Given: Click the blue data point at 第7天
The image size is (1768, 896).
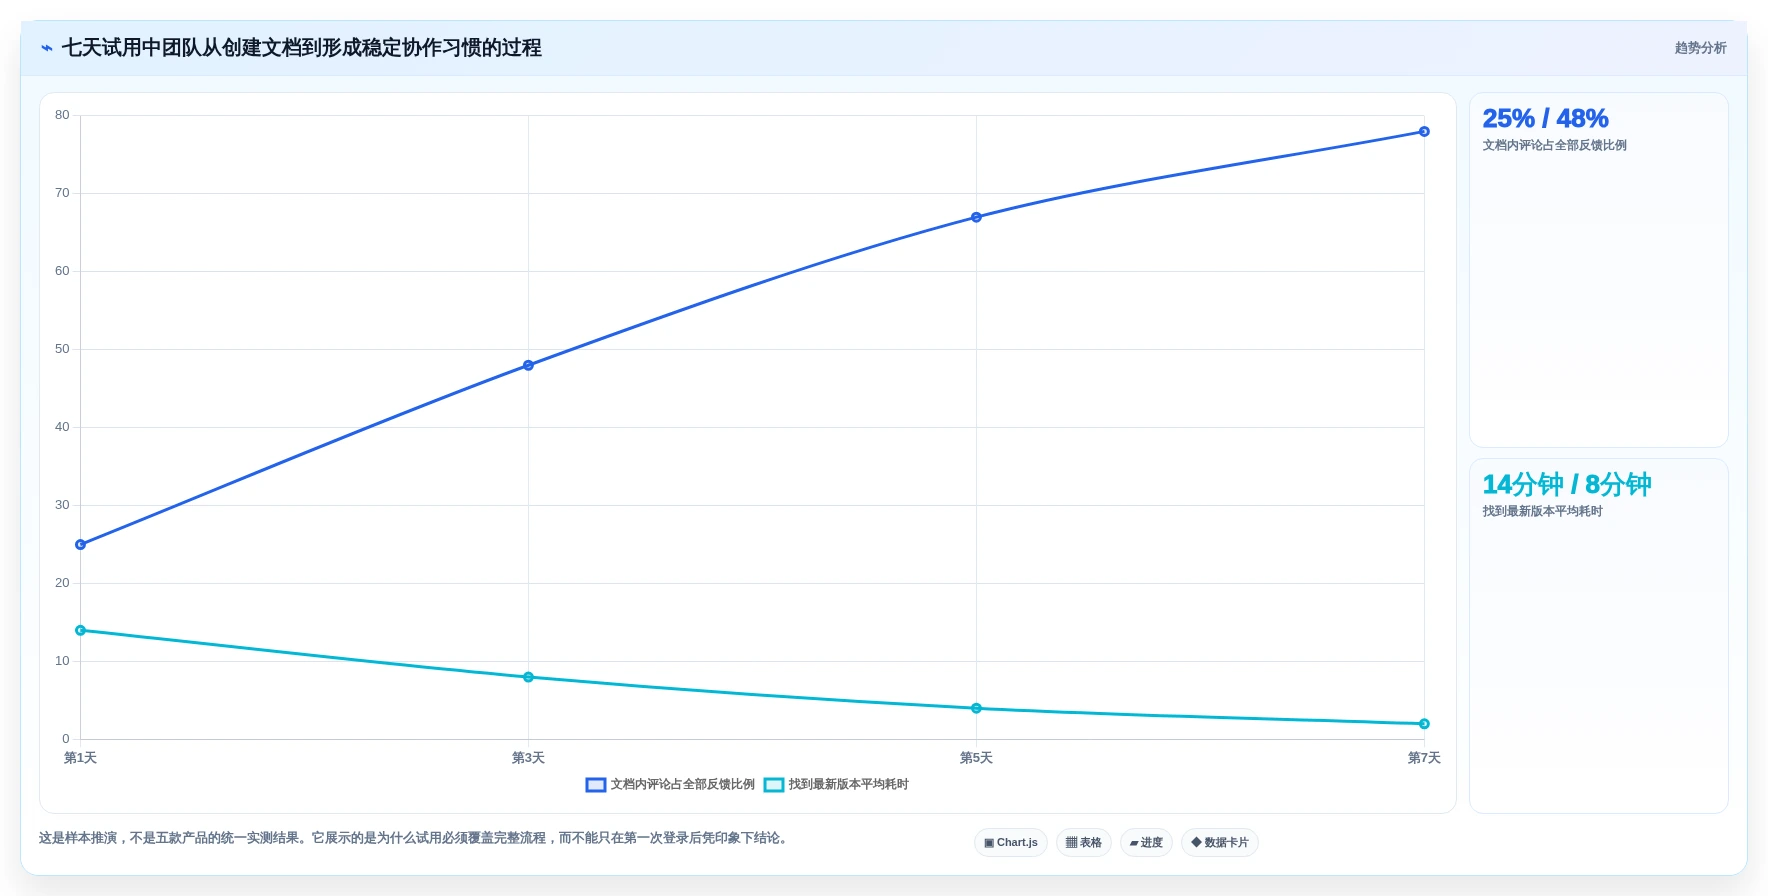Looking at the screenshot, I should click(1425, 132).
